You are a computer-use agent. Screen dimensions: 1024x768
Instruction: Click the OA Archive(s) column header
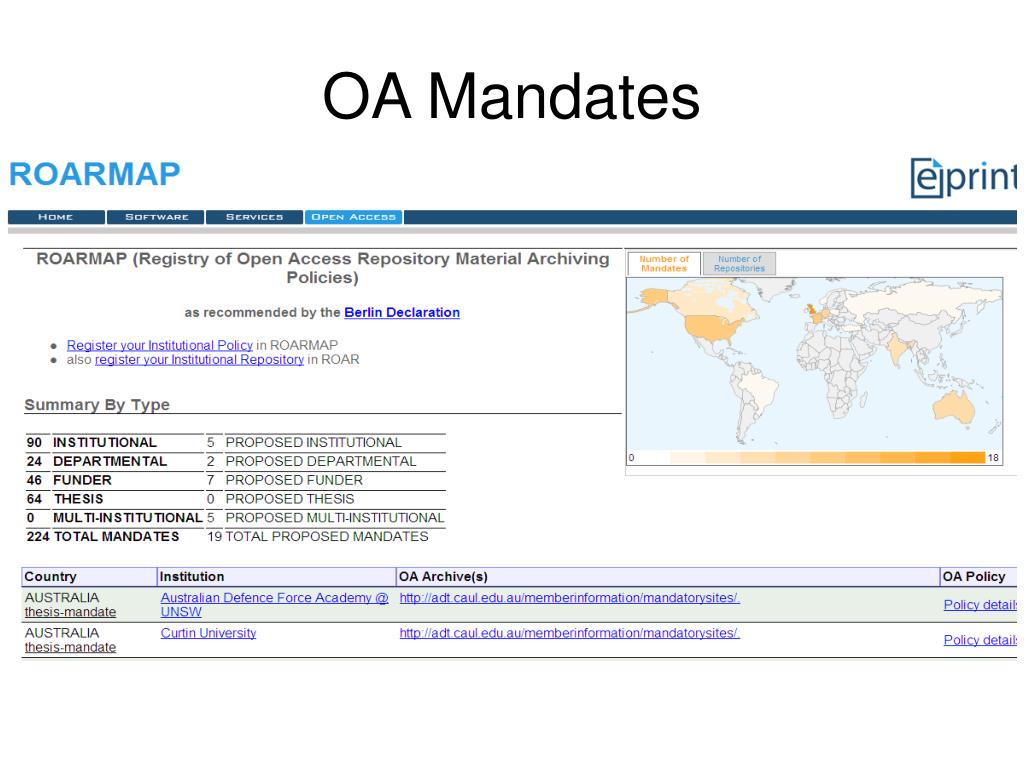pos(667,577)
